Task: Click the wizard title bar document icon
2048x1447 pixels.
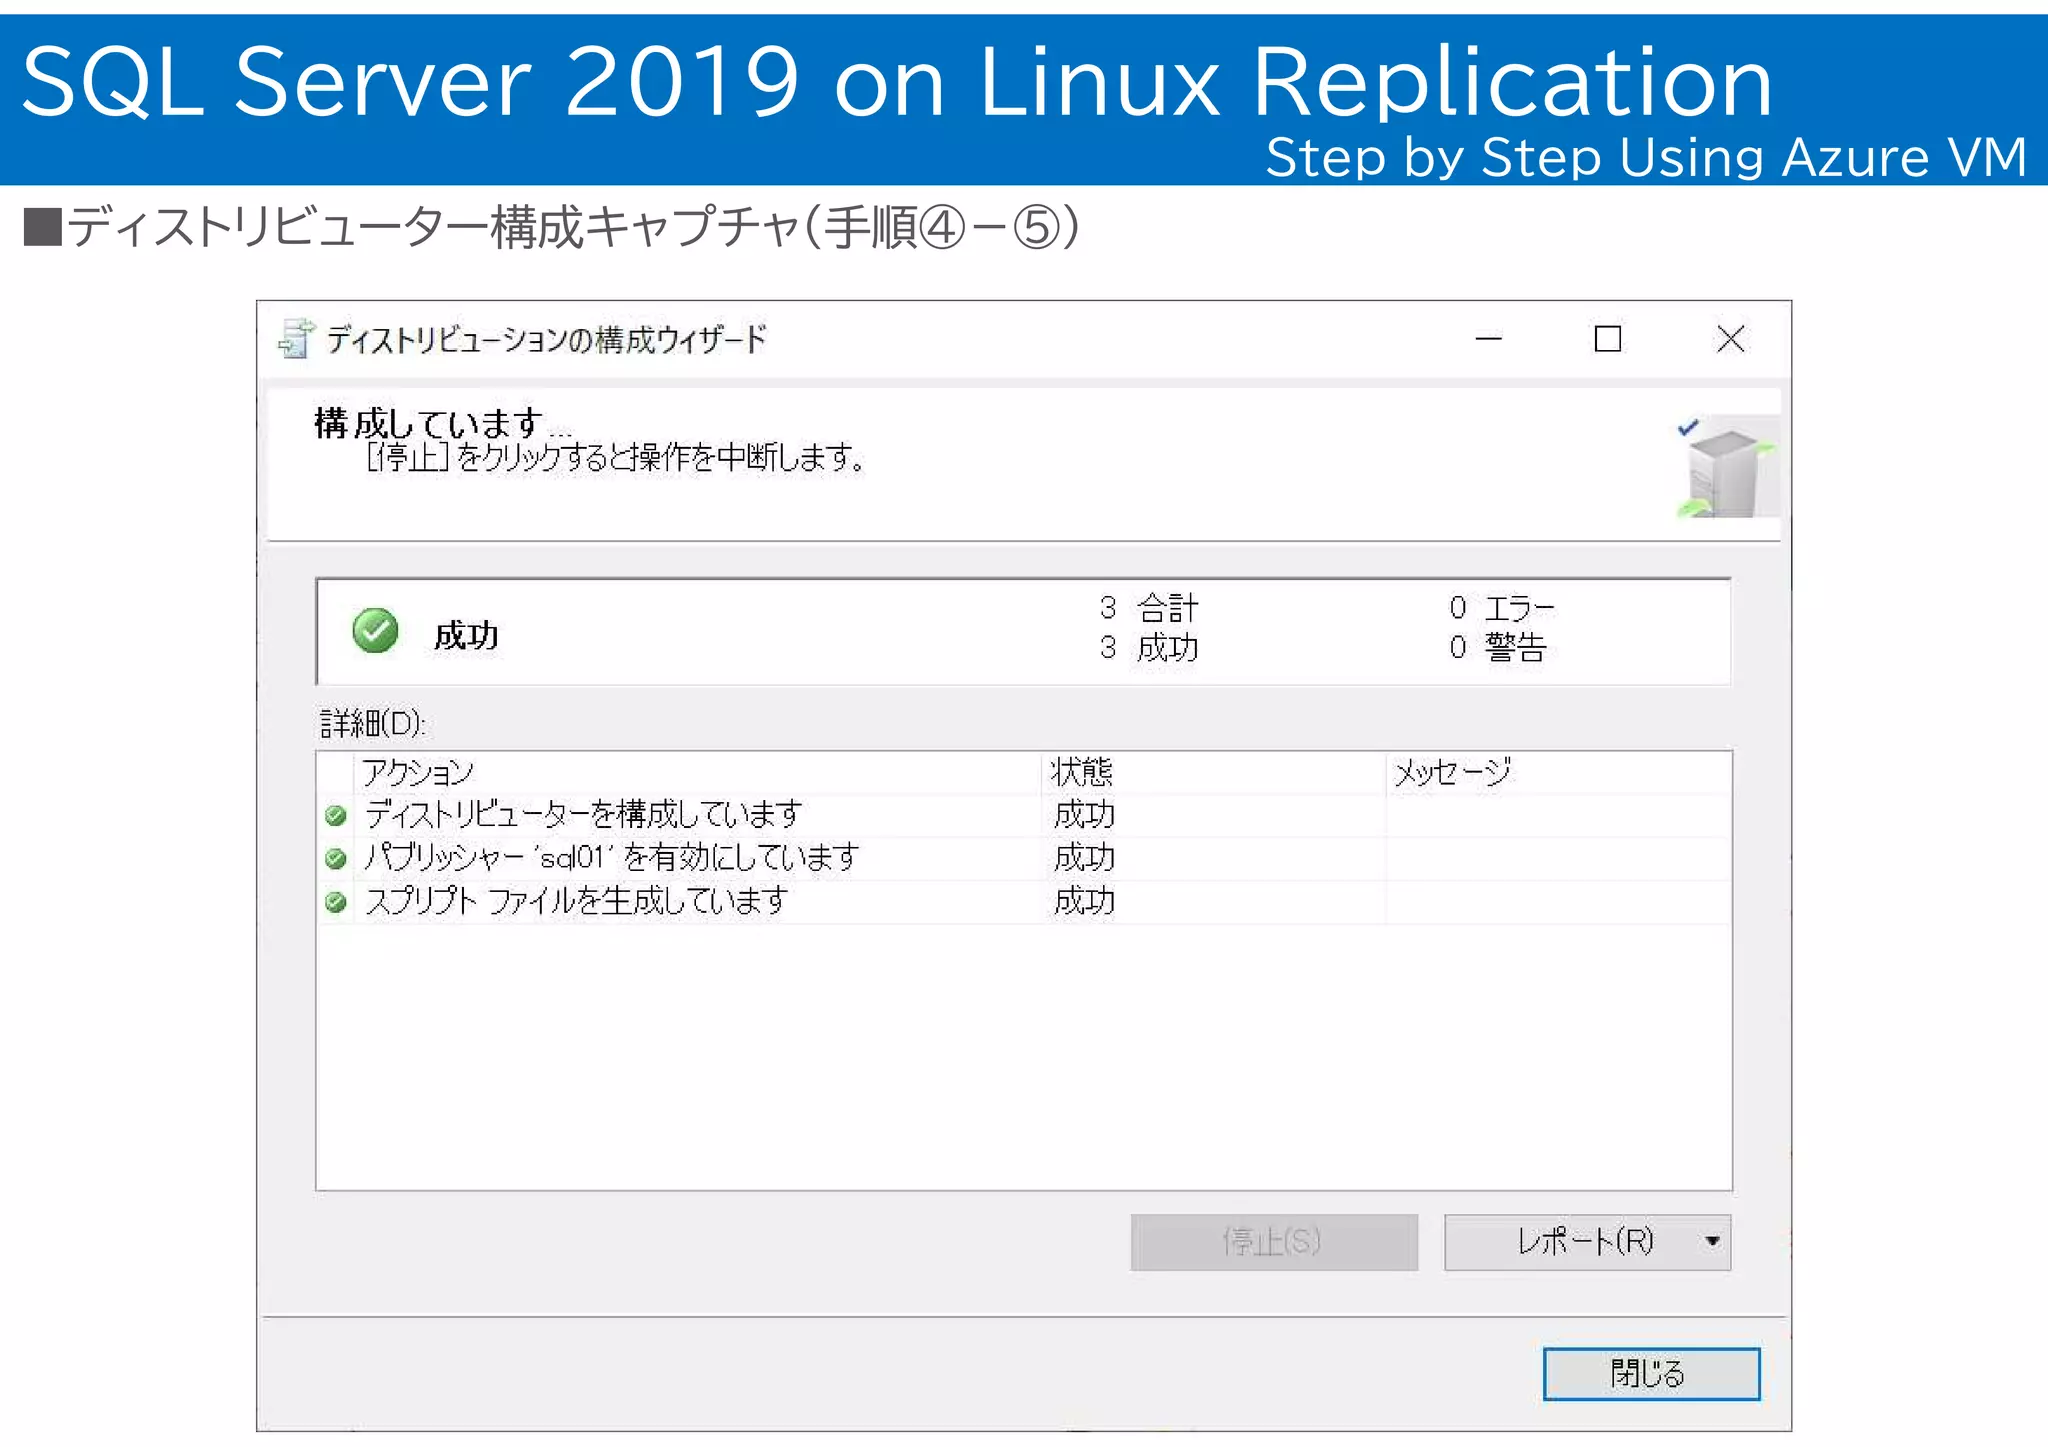Action: click(296, 339)
